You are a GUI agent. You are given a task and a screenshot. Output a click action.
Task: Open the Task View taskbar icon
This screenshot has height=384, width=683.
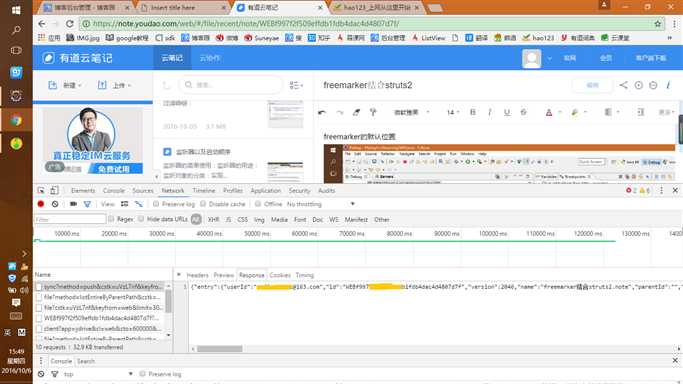(x=16, y=51)
